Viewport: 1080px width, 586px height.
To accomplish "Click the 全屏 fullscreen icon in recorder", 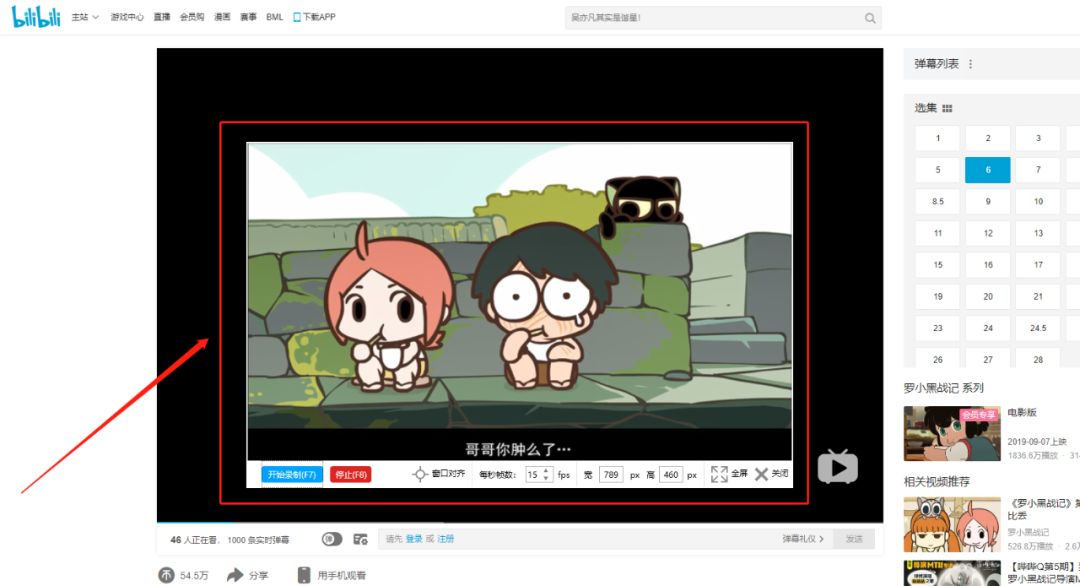I will click(719, 474).
